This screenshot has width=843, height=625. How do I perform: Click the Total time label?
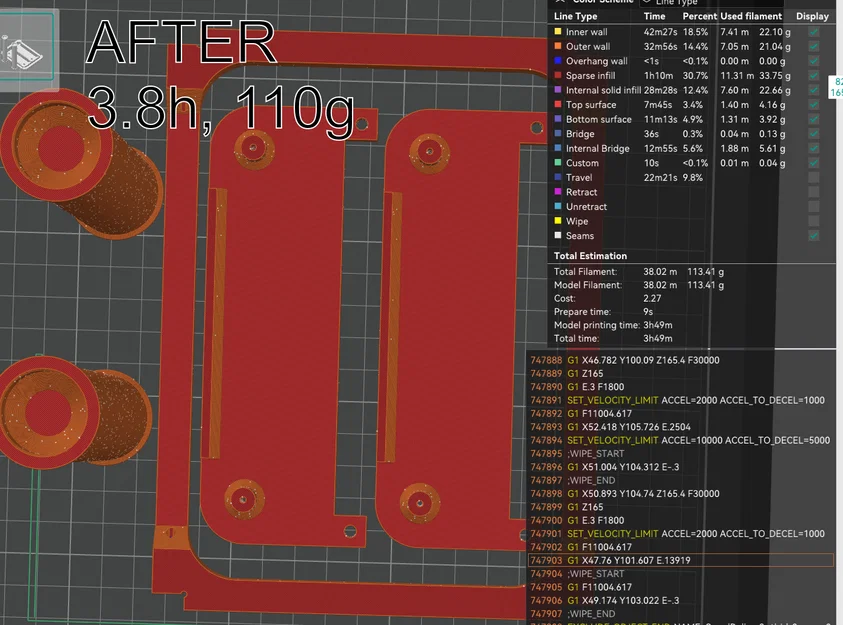pos(575,339)
